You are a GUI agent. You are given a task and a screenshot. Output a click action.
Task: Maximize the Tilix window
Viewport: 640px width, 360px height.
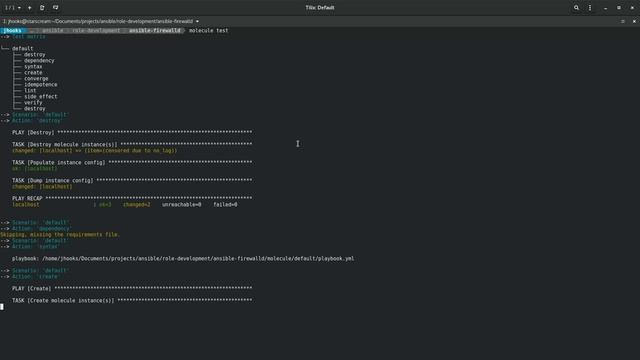click(x=619, y=8)
